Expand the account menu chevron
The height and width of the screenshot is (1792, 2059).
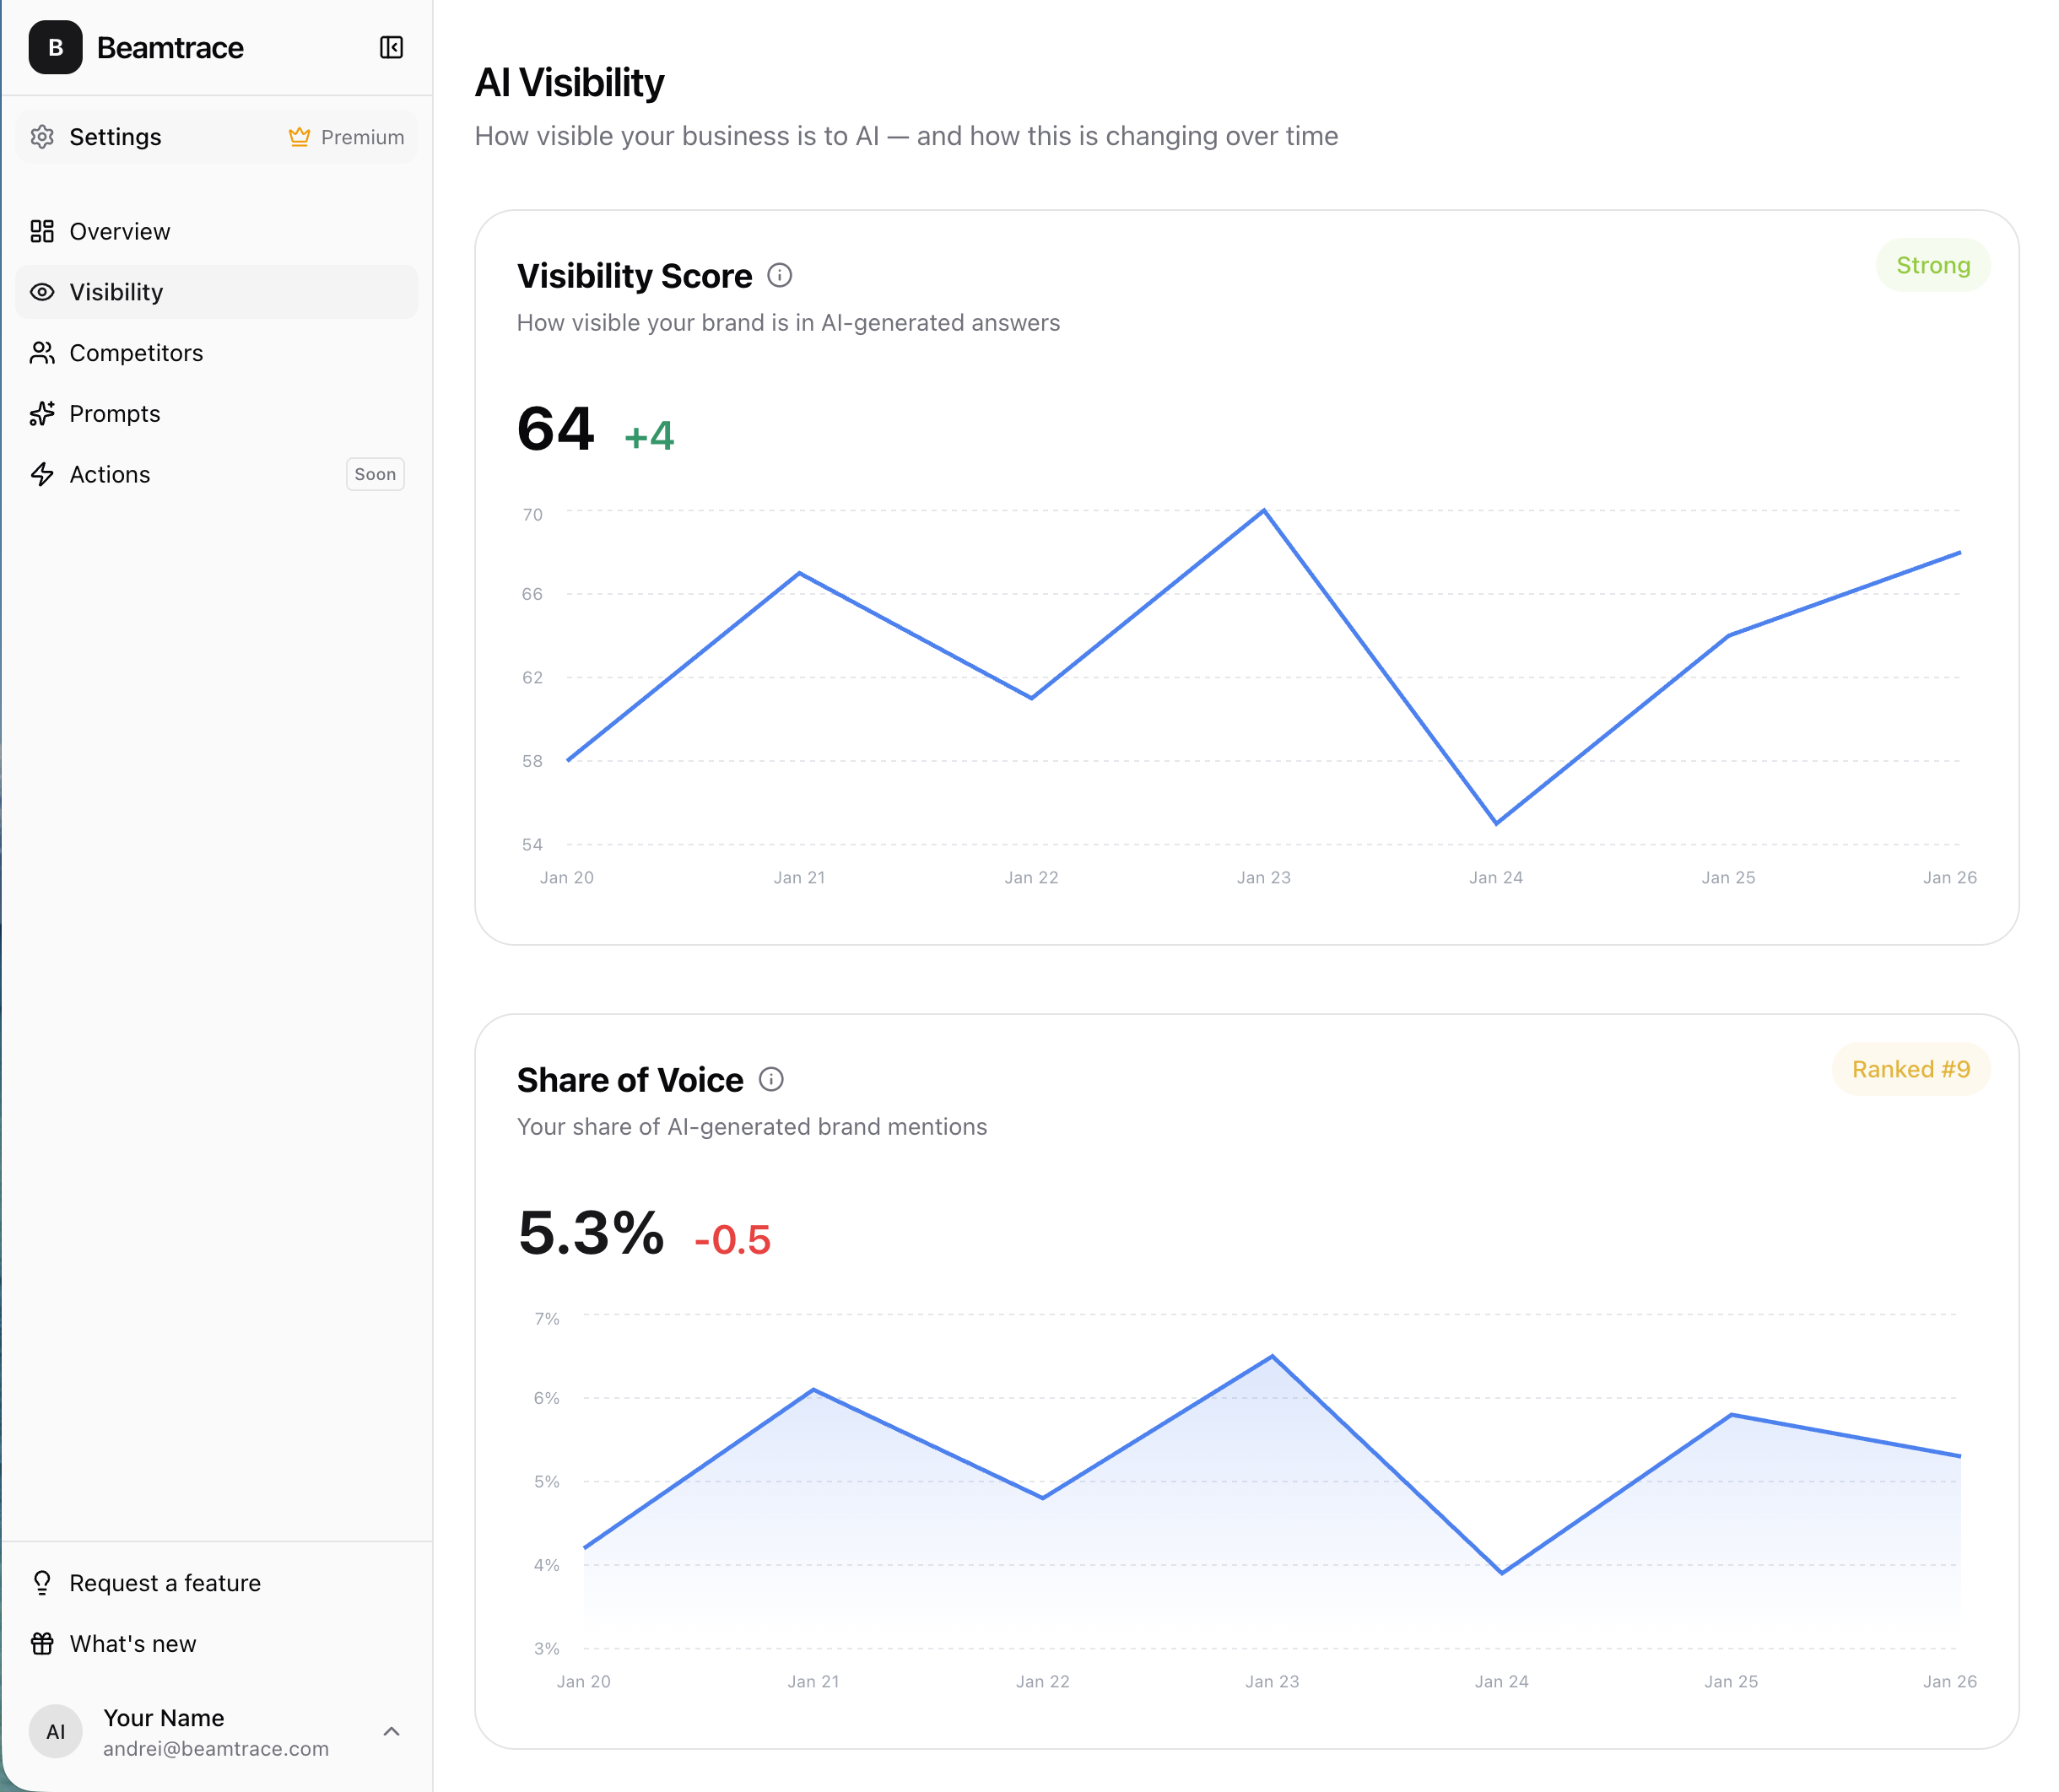[391, 1732]
